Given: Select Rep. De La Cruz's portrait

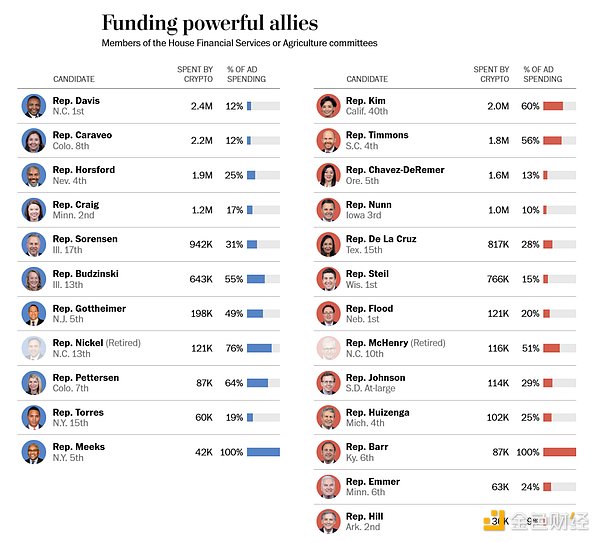Looking at the screenshot, I should 328,244.
